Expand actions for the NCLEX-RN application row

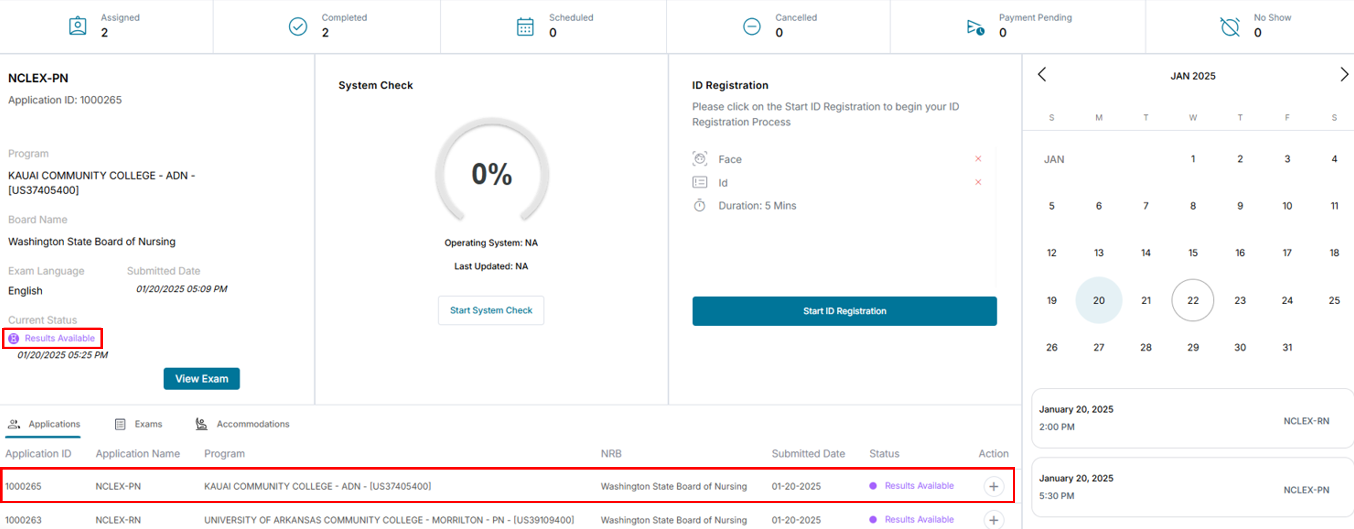(993, 520)
